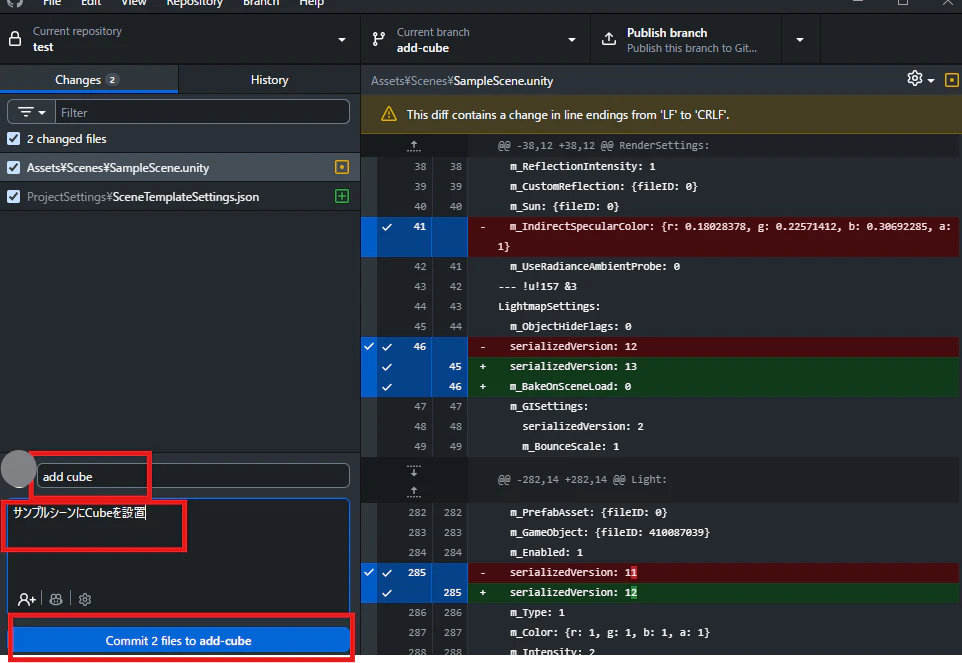Switch to the History tab
The image size is (962, 663).
[x=269, y=80]
